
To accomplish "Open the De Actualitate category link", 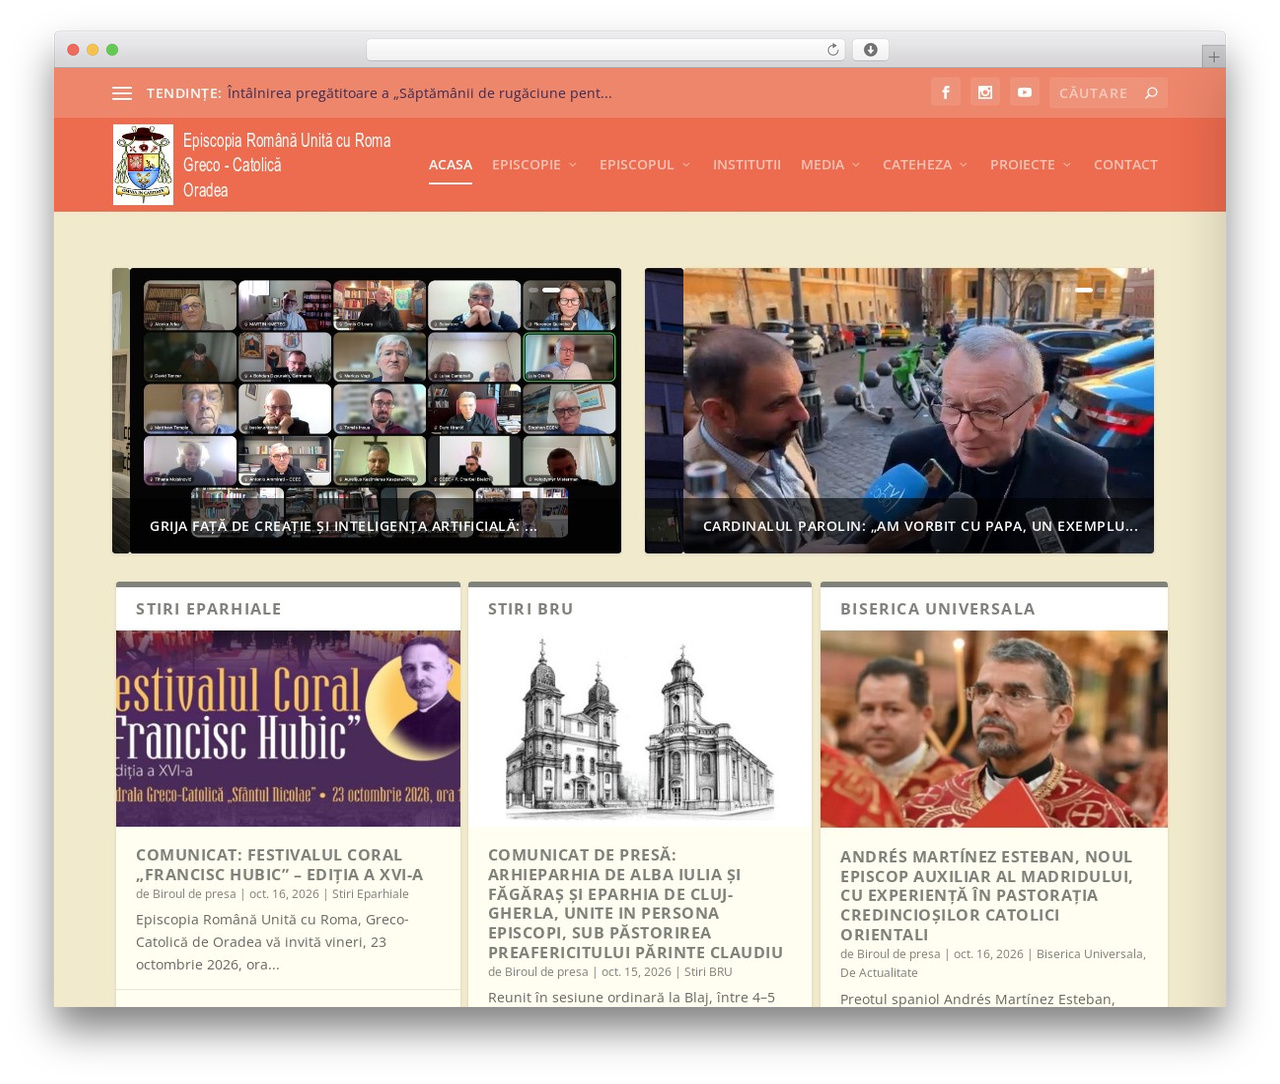I will coord(879,973).
